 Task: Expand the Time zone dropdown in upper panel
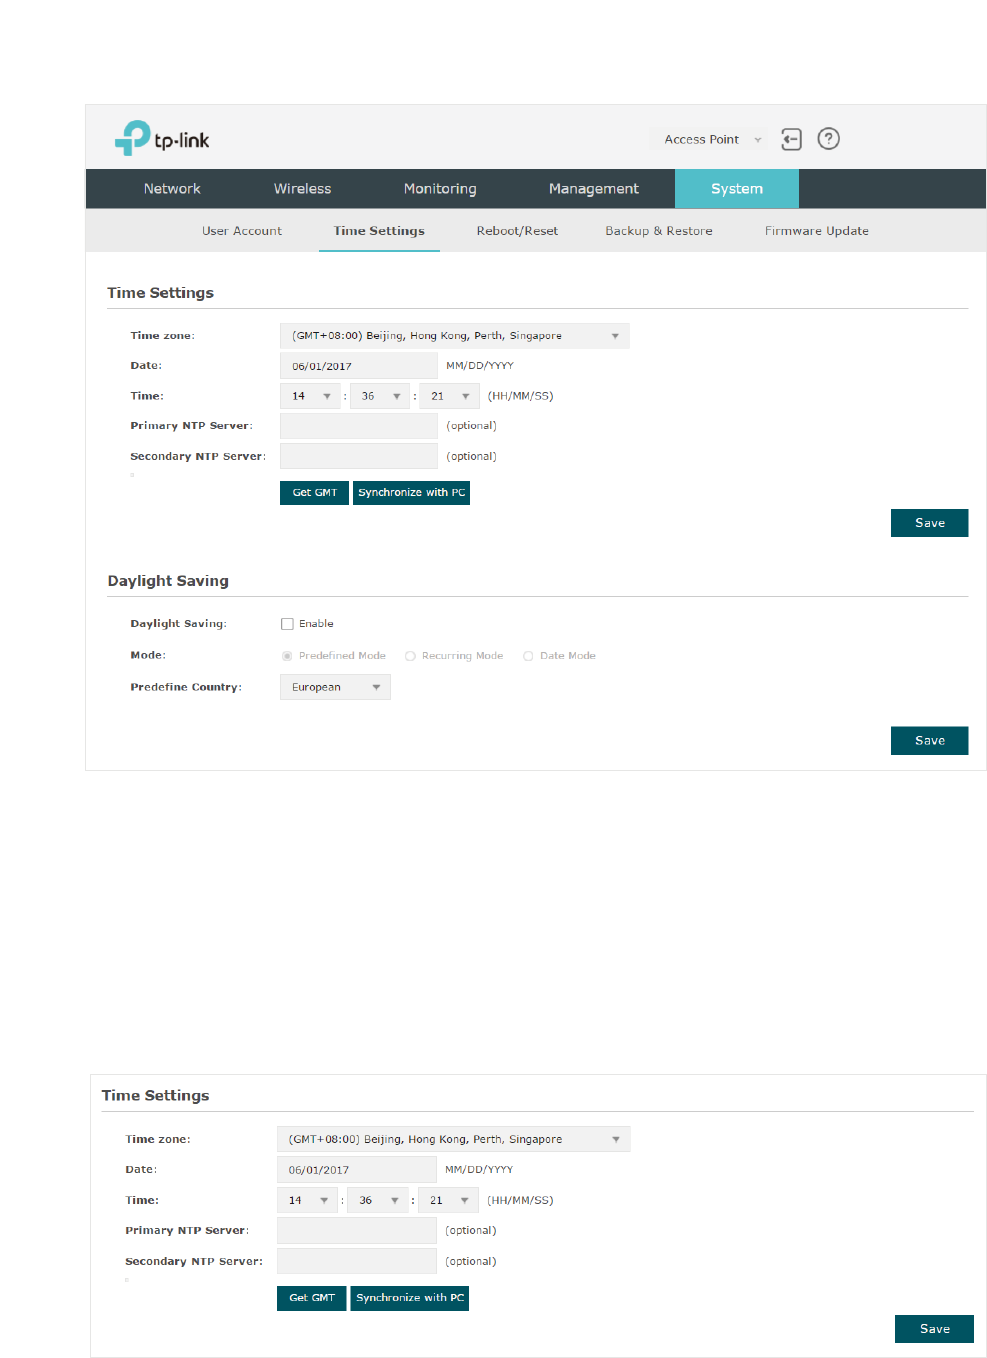pos(455,336)
